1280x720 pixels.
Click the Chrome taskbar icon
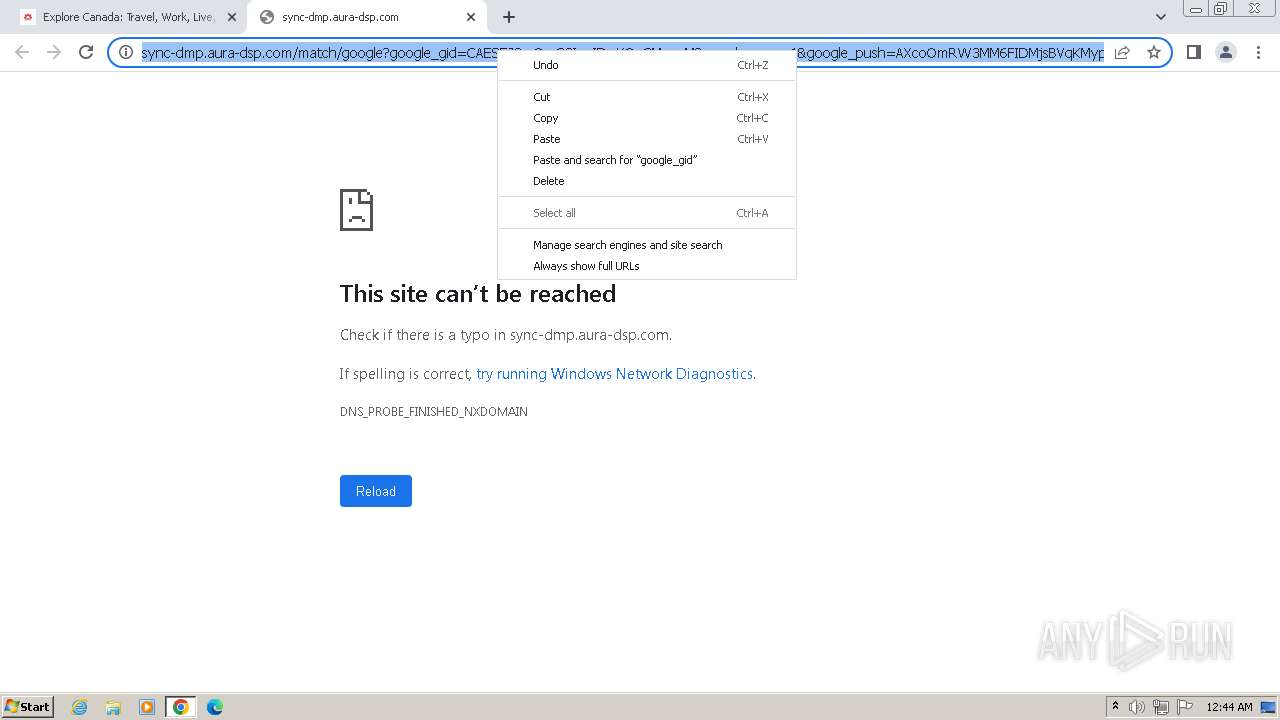(181, 707)
